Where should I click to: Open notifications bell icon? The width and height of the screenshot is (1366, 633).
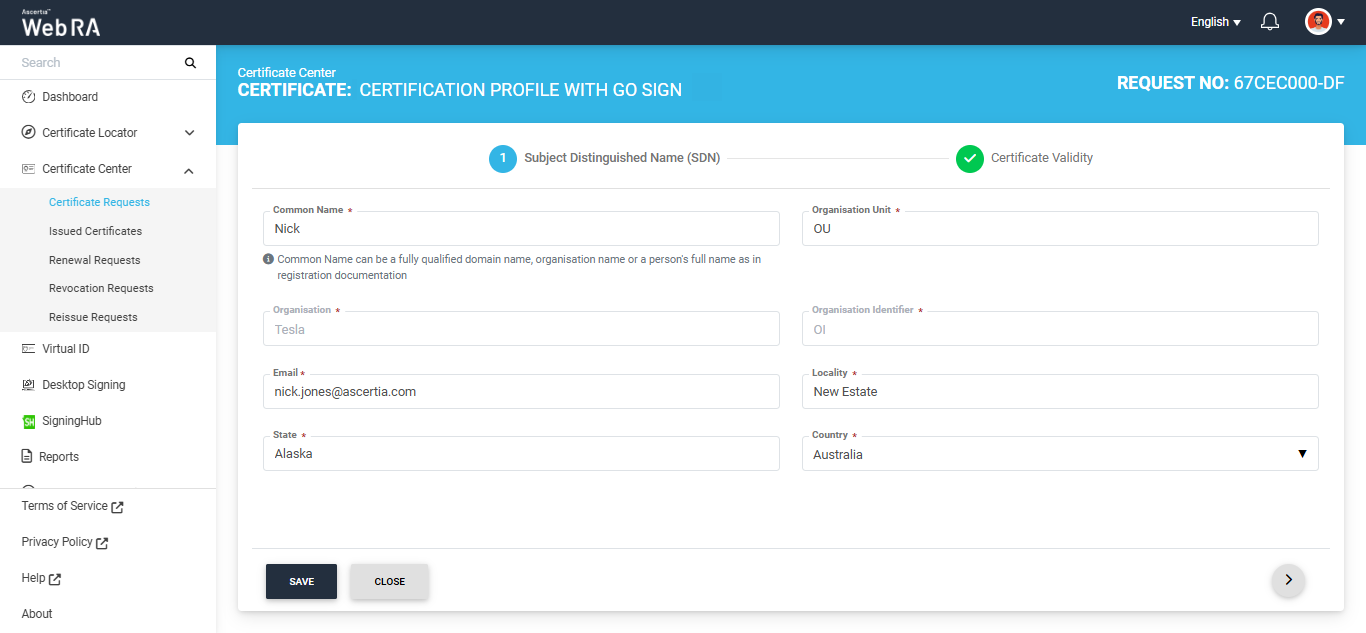[x=1270, y=22]
